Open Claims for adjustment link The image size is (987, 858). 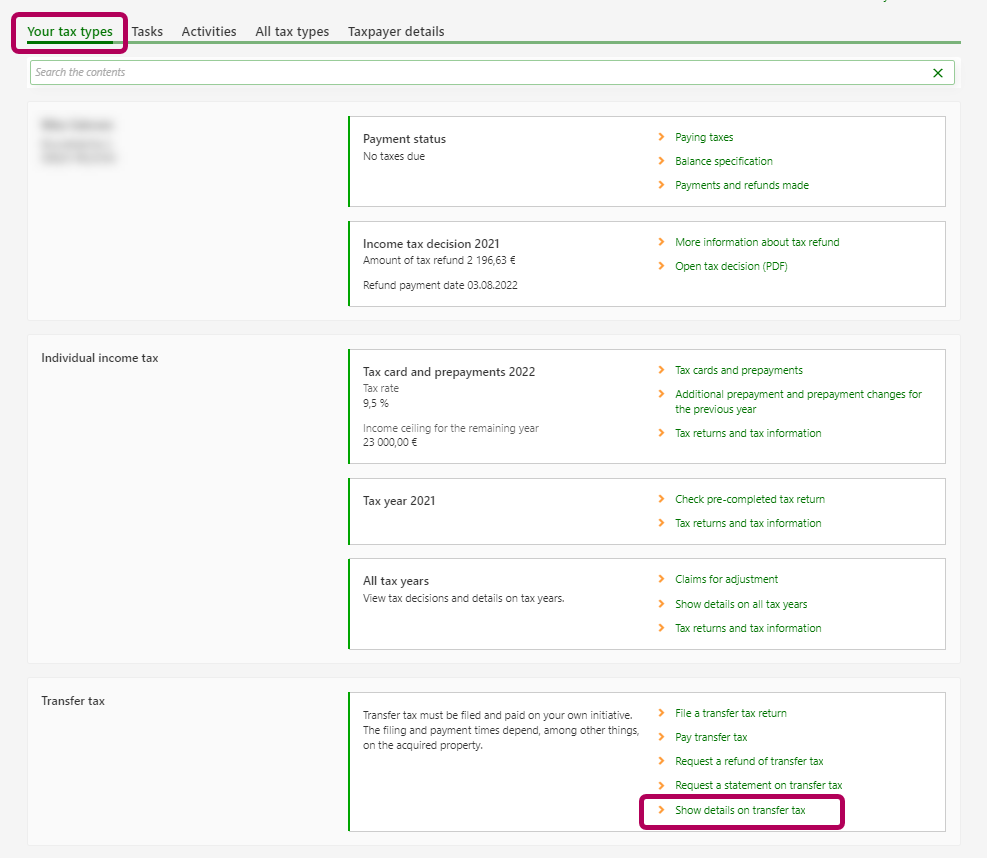click(726, 579)
